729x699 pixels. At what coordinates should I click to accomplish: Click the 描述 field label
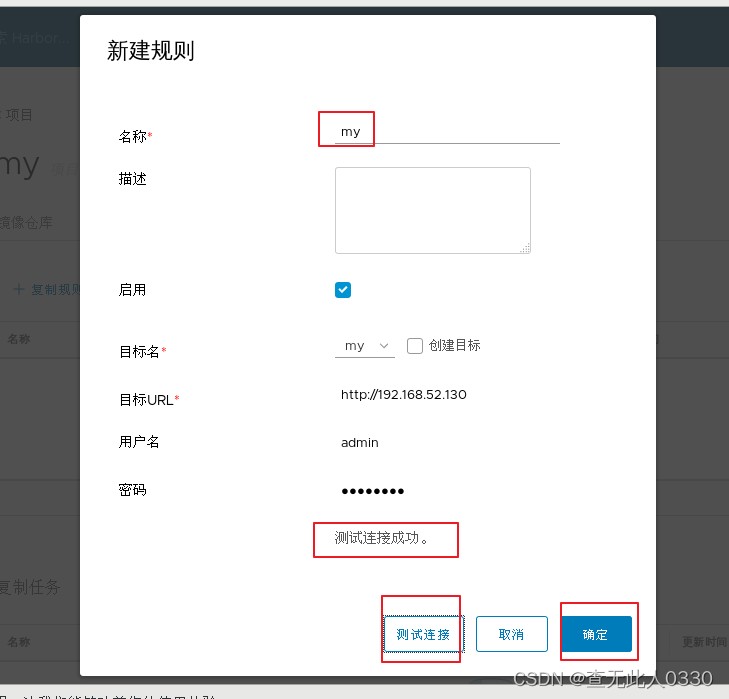click(133, 179)
